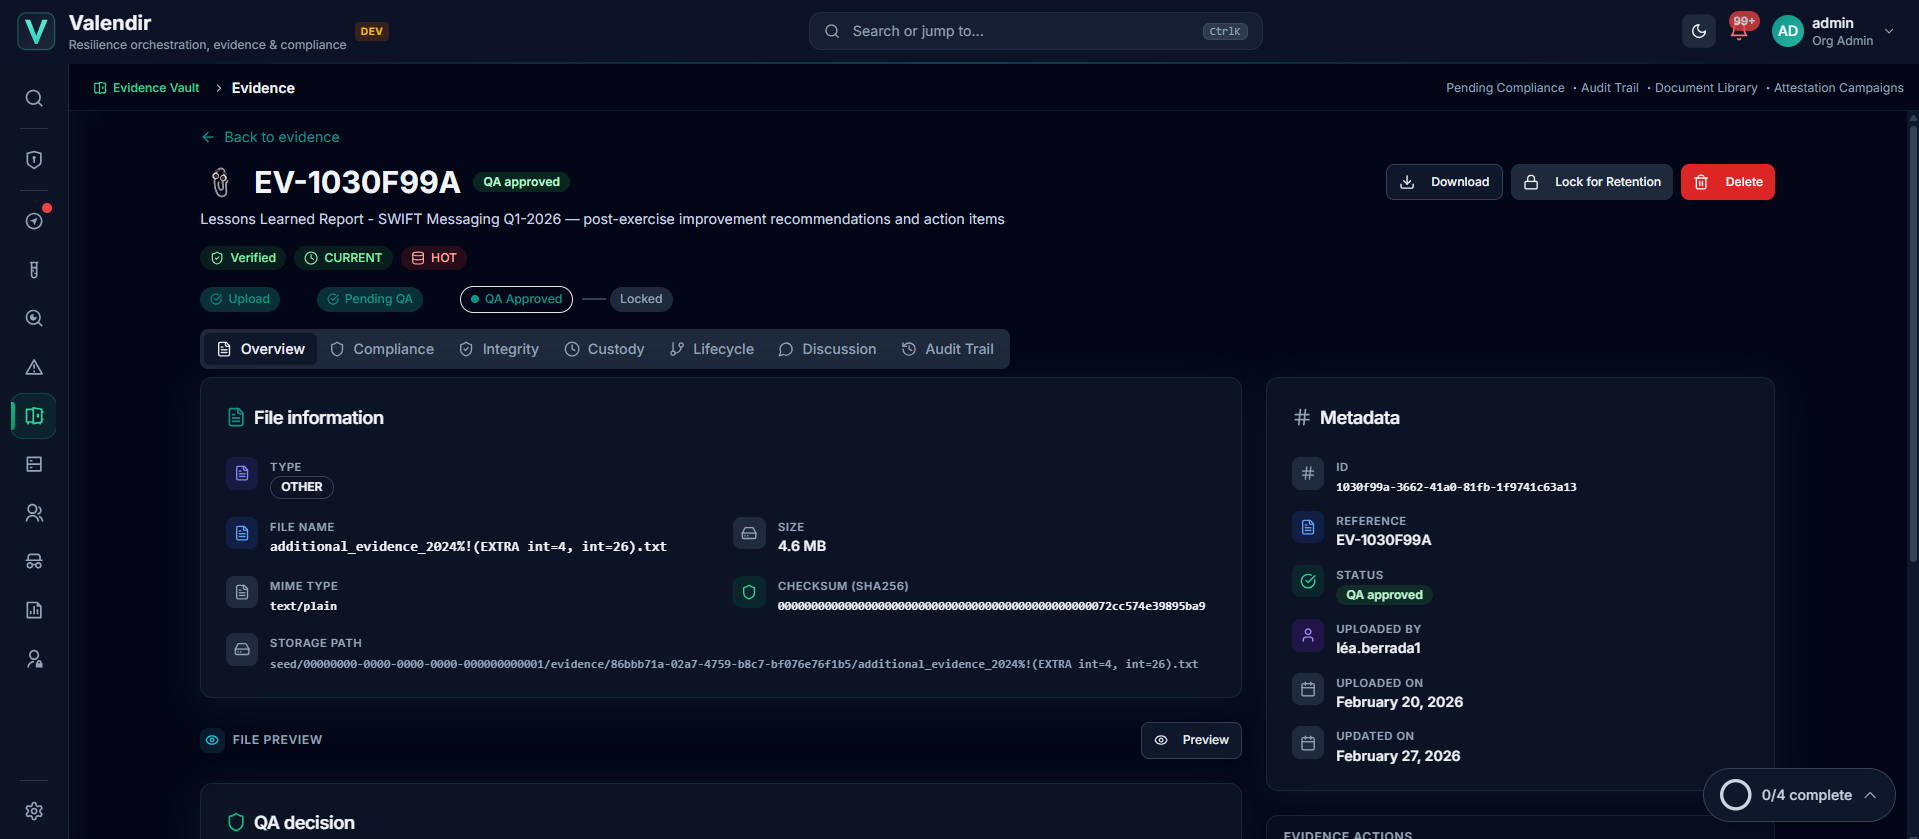Open the reports chart sidebar icon

pyautogui.click(x=34, y=610)
